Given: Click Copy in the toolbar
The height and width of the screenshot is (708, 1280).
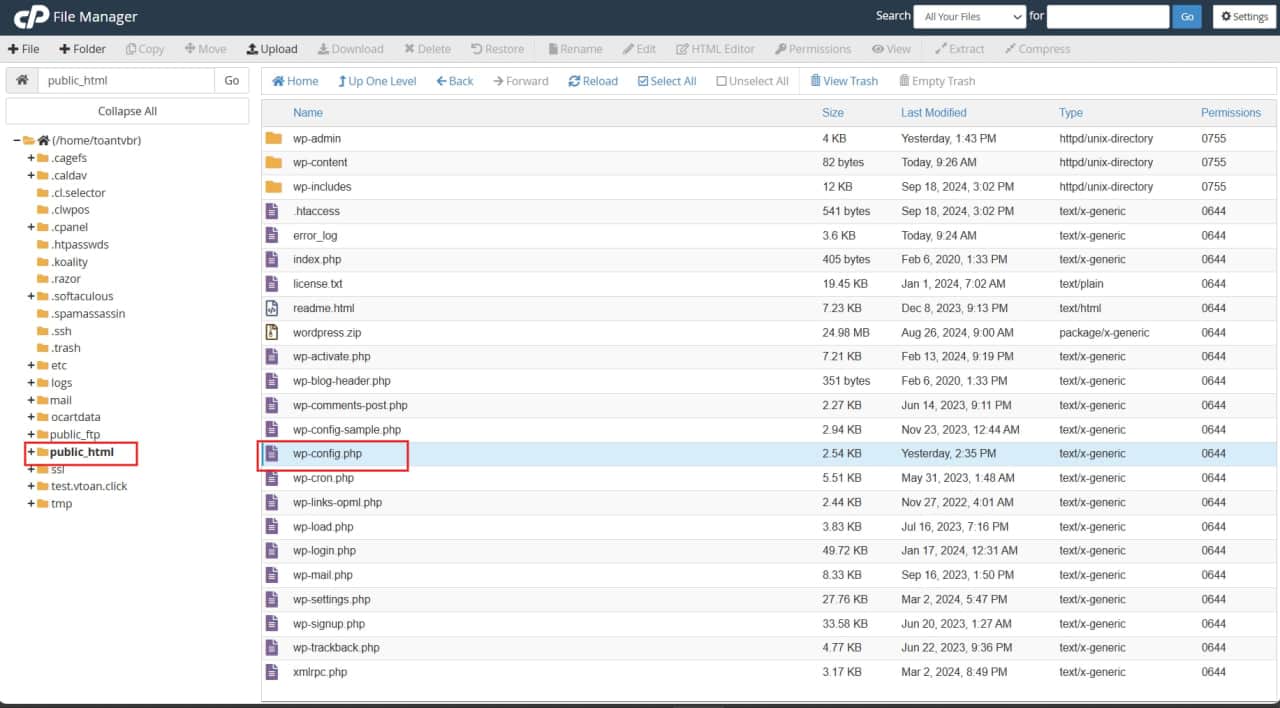Looking at the screenshot, I should [x=145, y=49].
